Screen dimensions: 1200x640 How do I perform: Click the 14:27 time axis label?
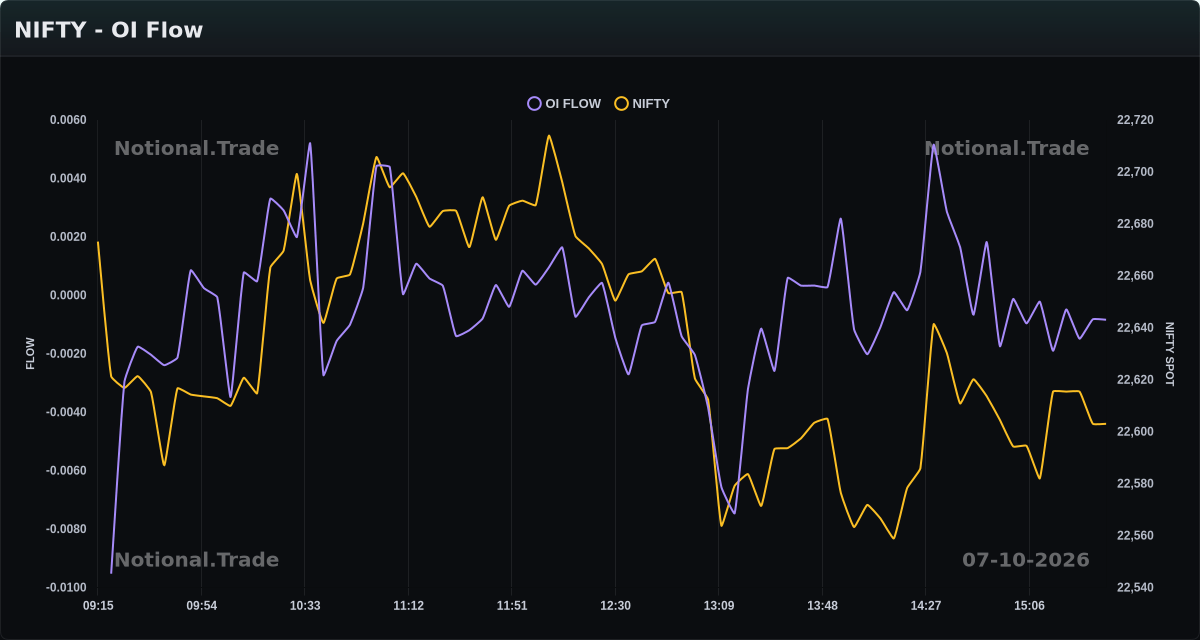pos(926,606)
